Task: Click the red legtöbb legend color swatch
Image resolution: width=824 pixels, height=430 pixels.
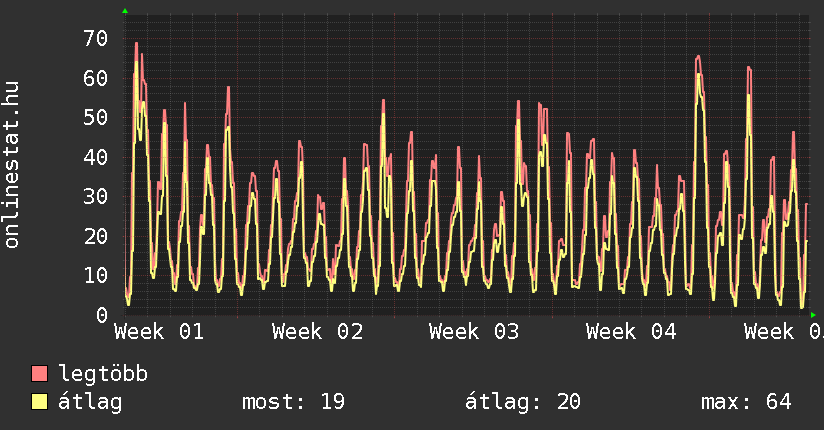Action: click(40, 374)
